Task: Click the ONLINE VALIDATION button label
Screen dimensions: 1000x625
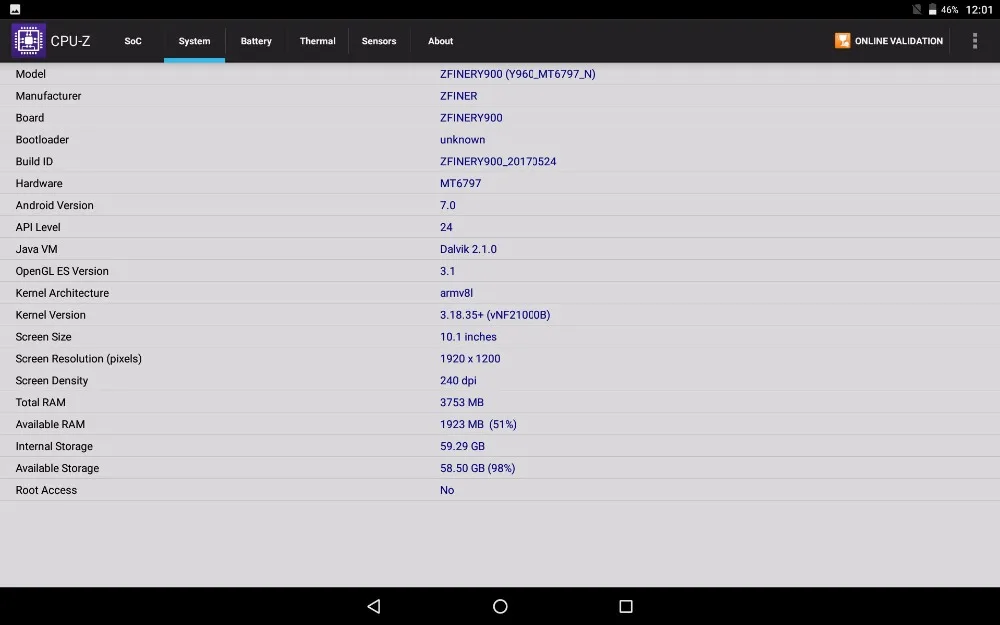Action: (899, 41)
